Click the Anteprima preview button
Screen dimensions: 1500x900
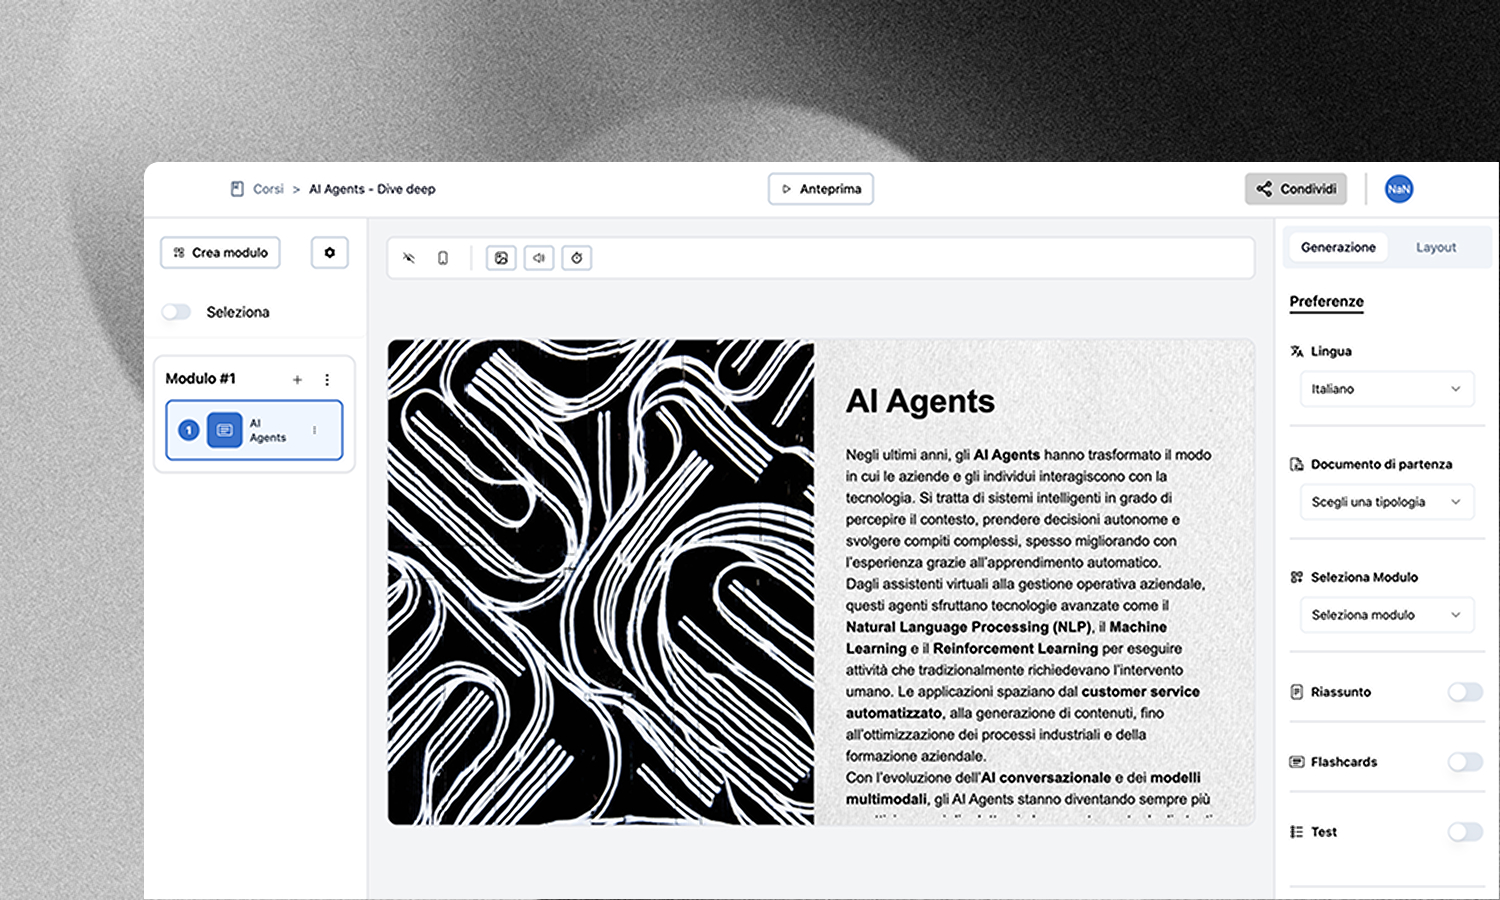[821, 189]
